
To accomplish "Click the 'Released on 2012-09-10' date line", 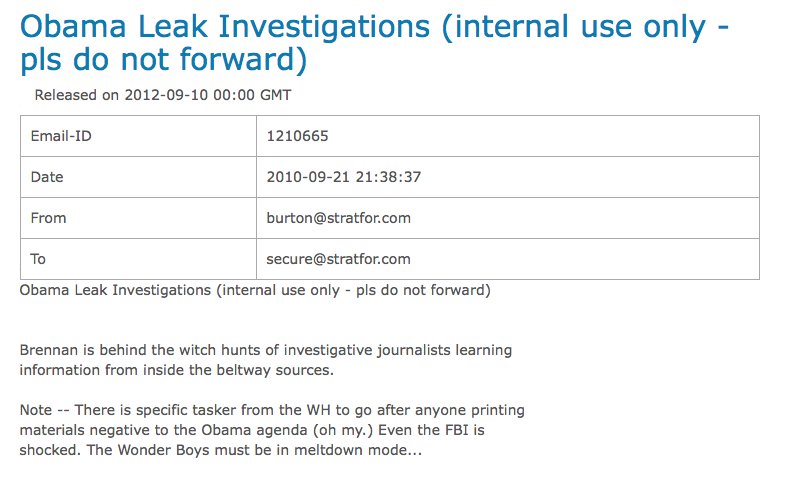I will pyautogui.click(x=162, y=95).
